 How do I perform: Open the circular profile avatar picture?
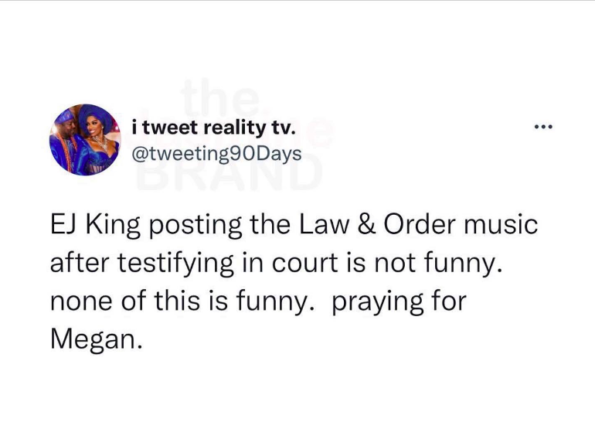[x=85, y=140]
